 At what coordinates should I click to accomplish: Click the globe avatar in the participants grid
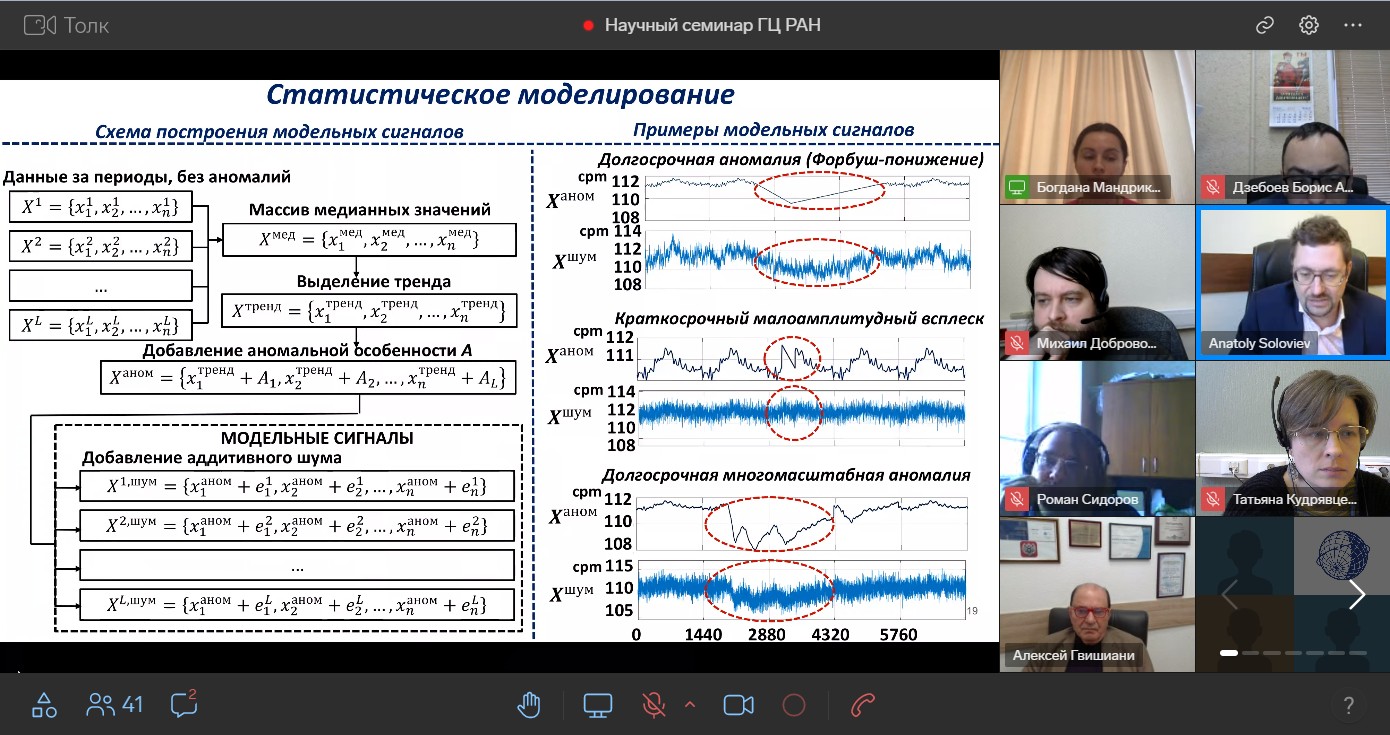pos(1341,556)
